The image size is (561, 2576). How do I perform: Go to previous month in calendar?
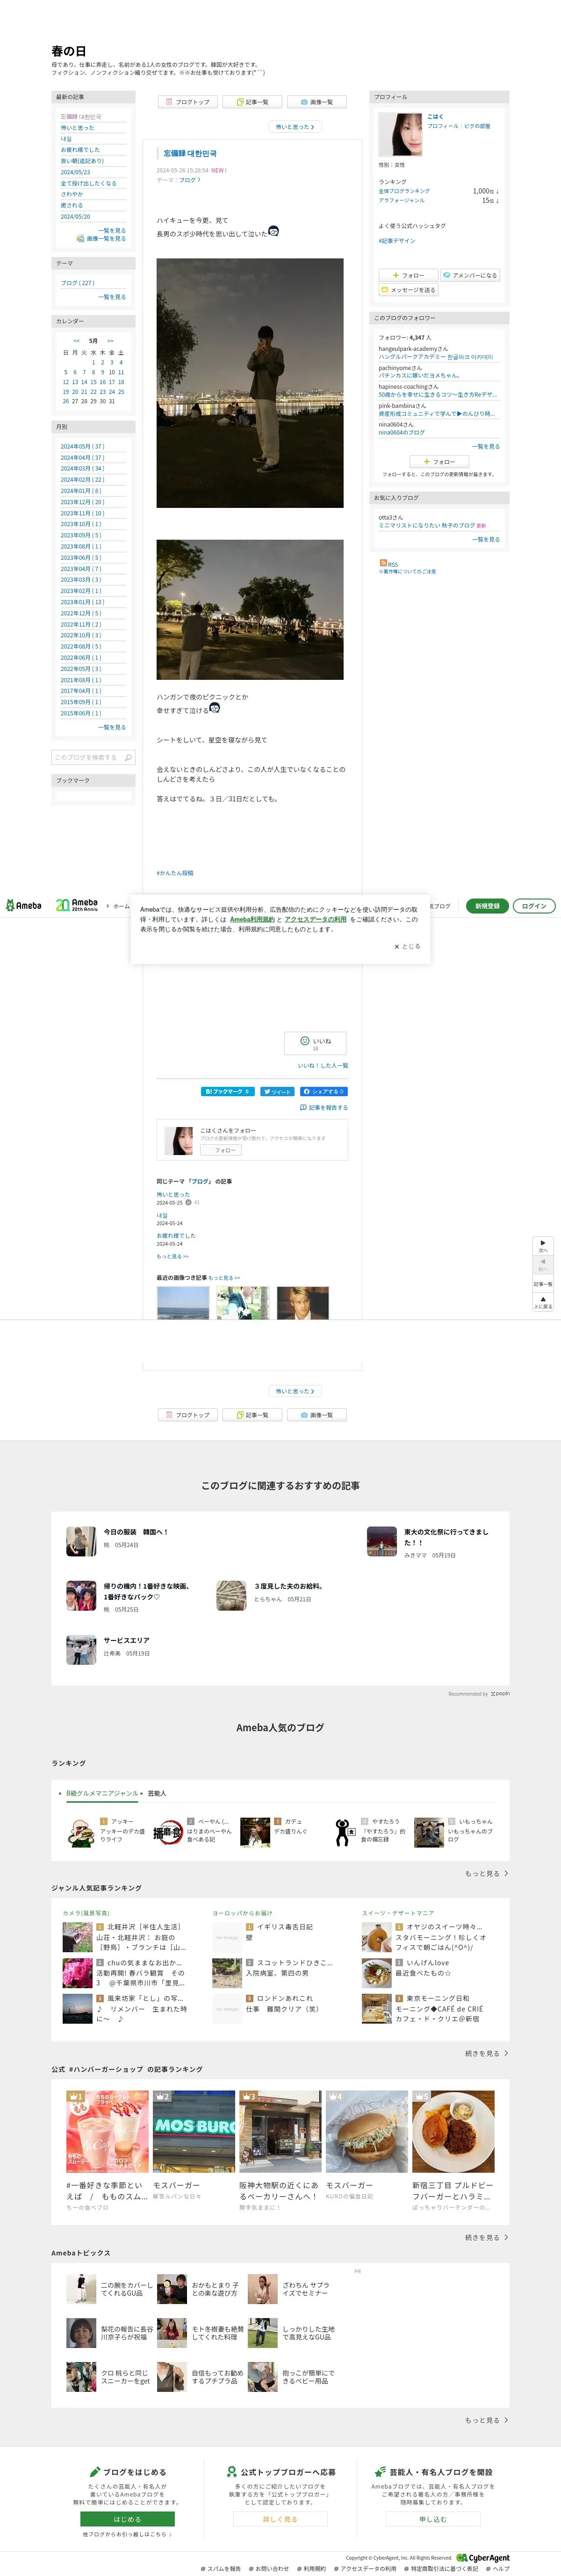click(x=77, y=341)
